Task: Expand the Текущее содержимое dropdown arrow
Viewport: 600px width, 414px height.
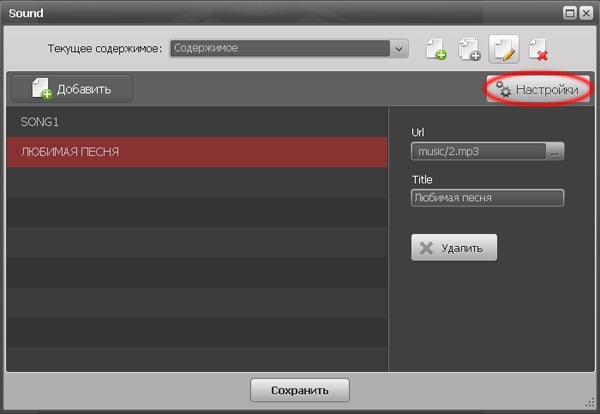Action: click(x=399, y=47)
